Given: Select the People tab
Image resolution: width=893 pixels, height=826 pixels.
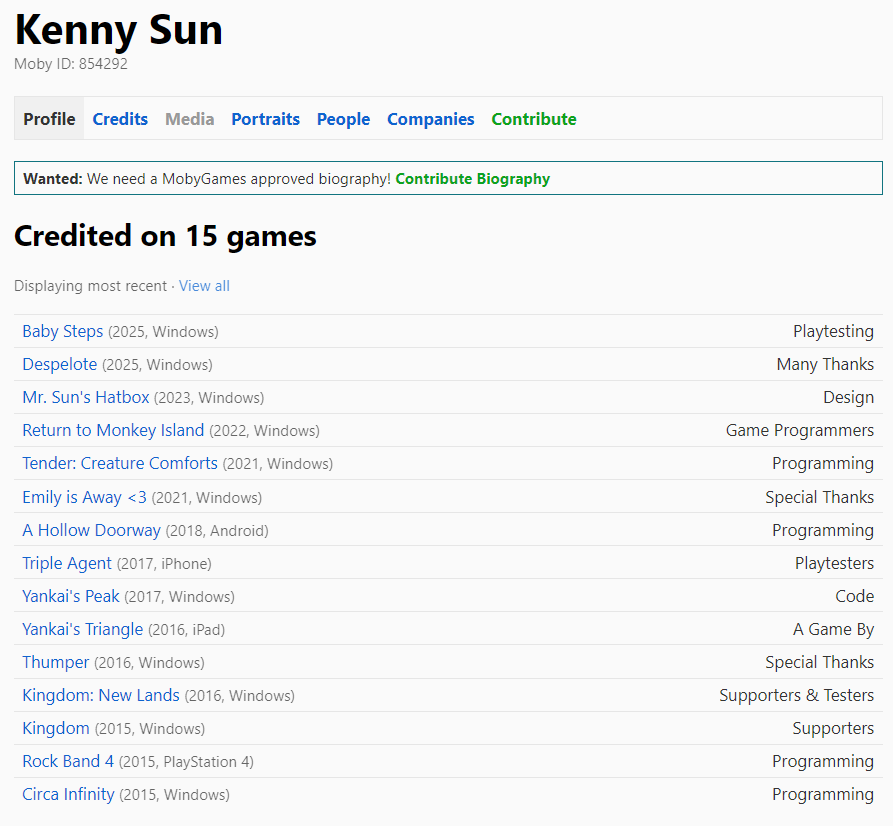Looking at the screenshot, I should [x=343, y=119].
